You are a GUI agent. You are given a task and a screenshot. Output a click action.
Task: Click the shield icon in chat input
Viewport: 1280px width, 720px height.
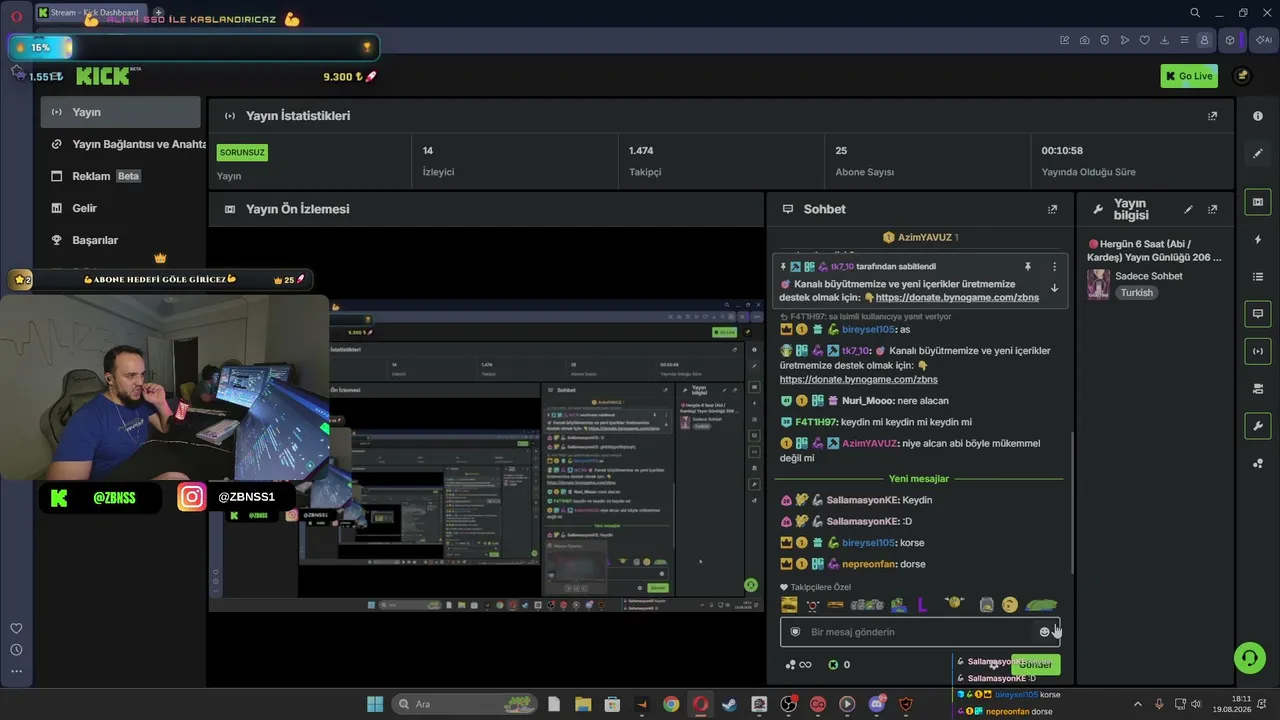point(795,632)
